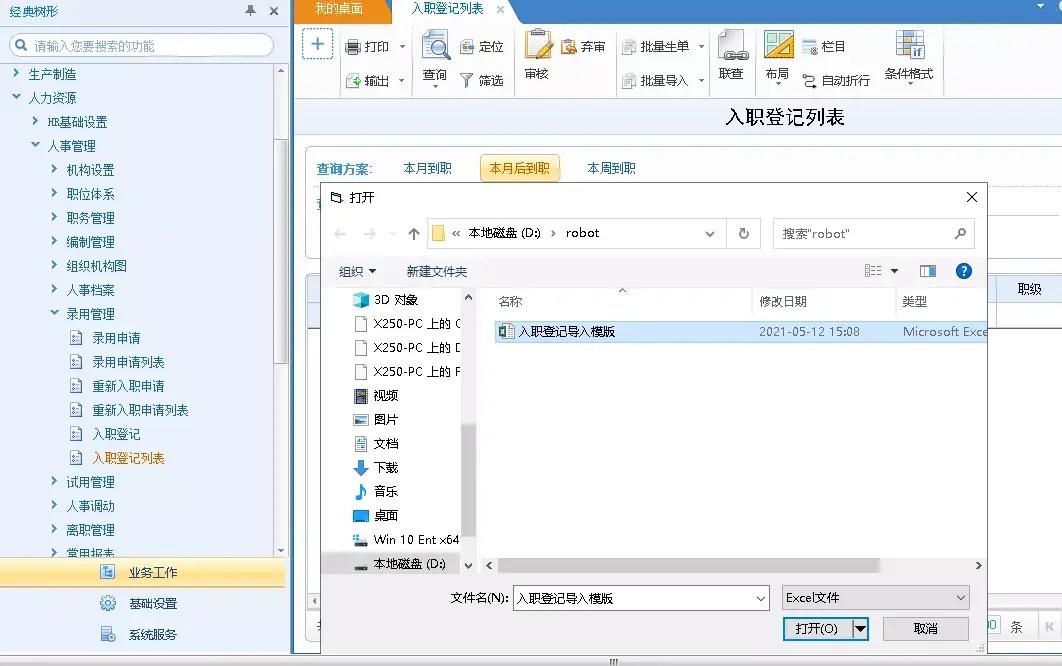Viewport: 1062px width, 666px height.
Task: Click the 搜索"robot" search box
Action: pyautogui.click(x=874, y=234)
